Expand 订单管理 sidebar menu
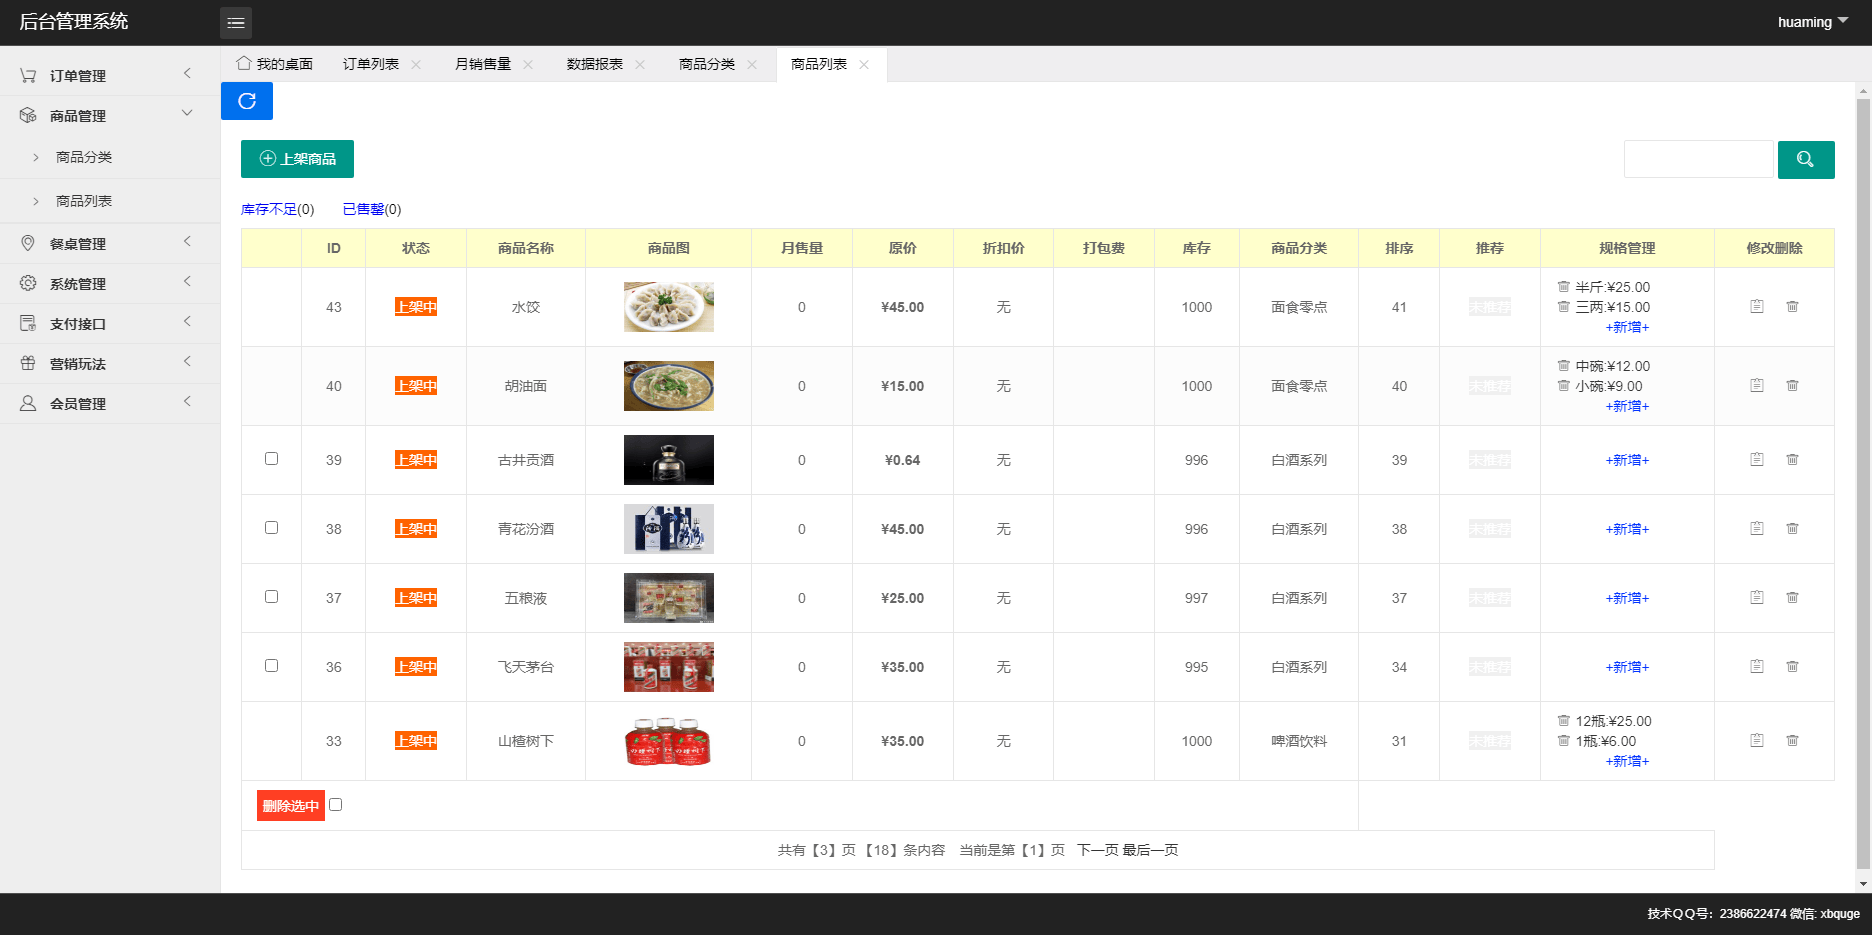The image size is (1872, 935). tap(110, 76)
